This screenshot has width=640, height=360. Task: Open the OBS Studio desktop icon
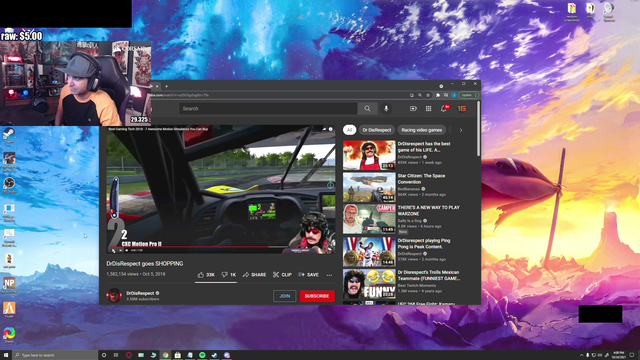point(9,185)
